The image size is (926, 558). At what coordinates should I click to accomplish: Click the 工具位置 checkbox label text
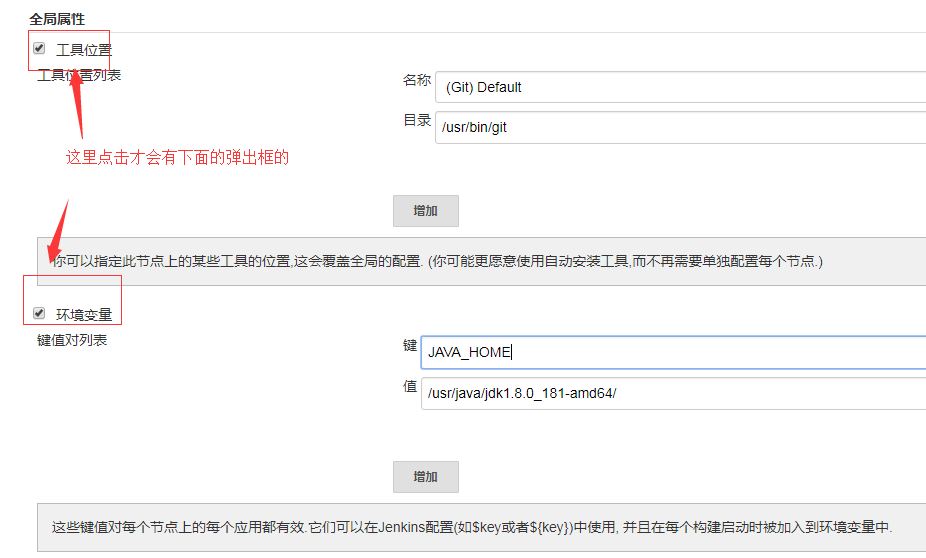tap(84, 49)
